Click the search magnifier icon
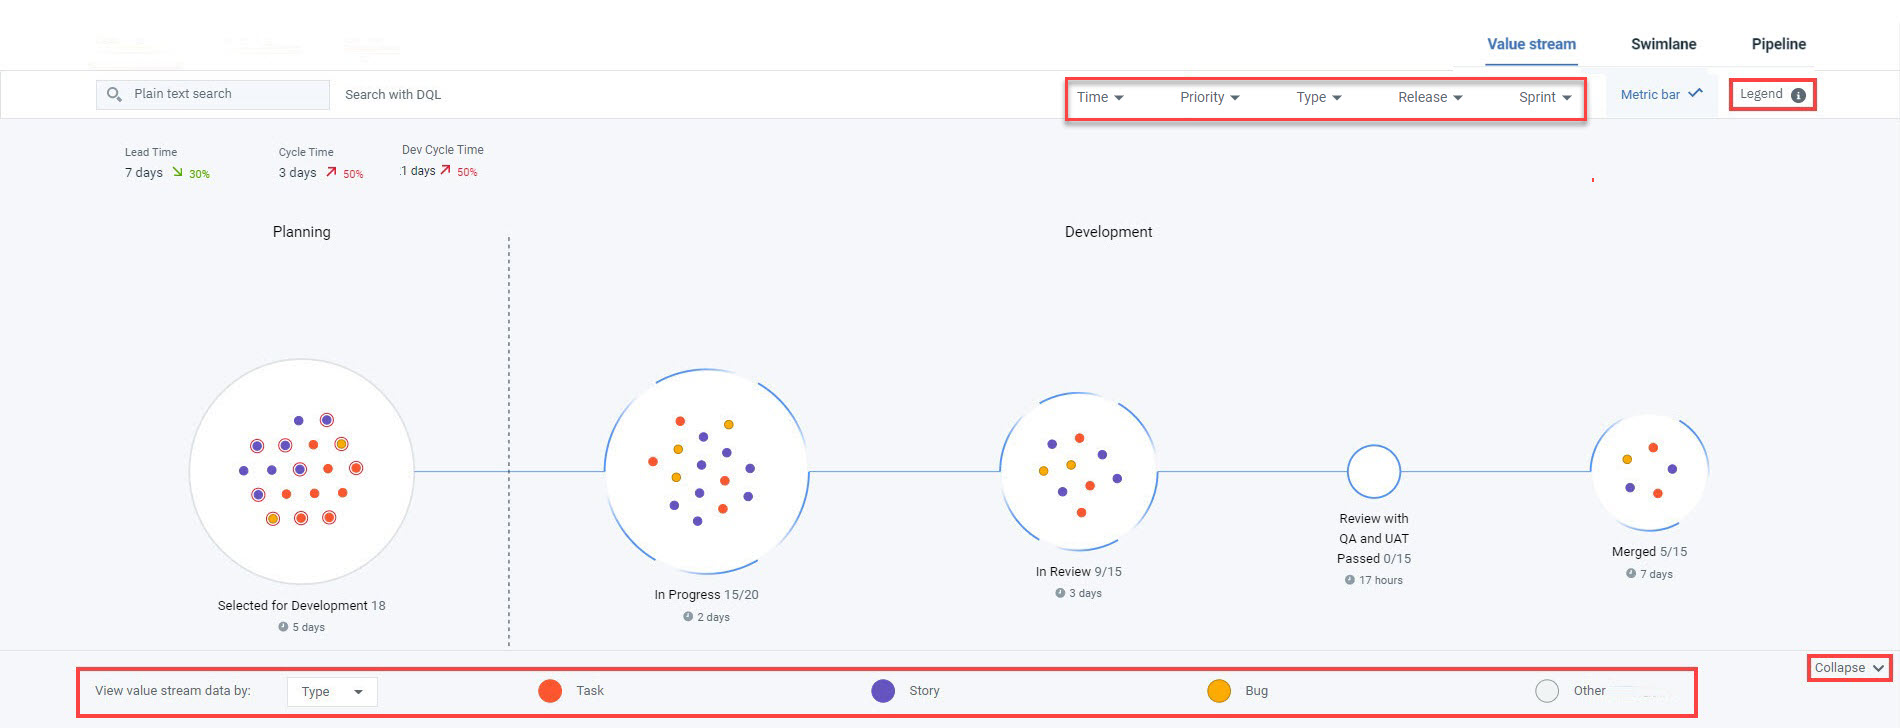This screenshot has height=728, width=1900. 113,93
